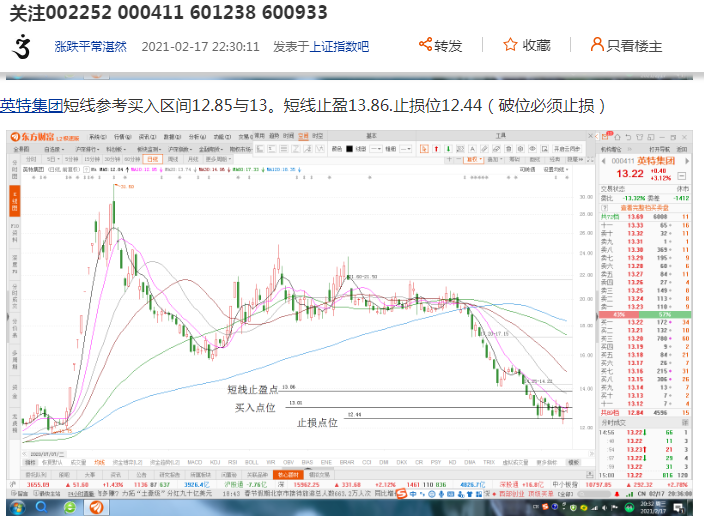Zoom out chart with the minus button
The height and width of the screenshot is (529, 704).
458,159
